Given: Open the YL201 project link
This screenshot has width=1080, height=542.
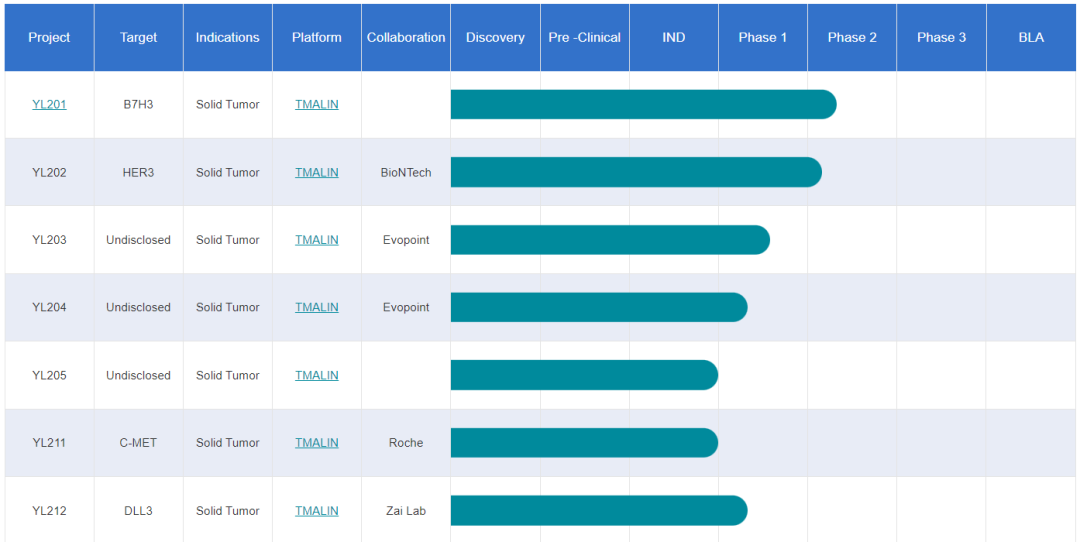Looking at the screenshot, I should click(x=49, y=105).
